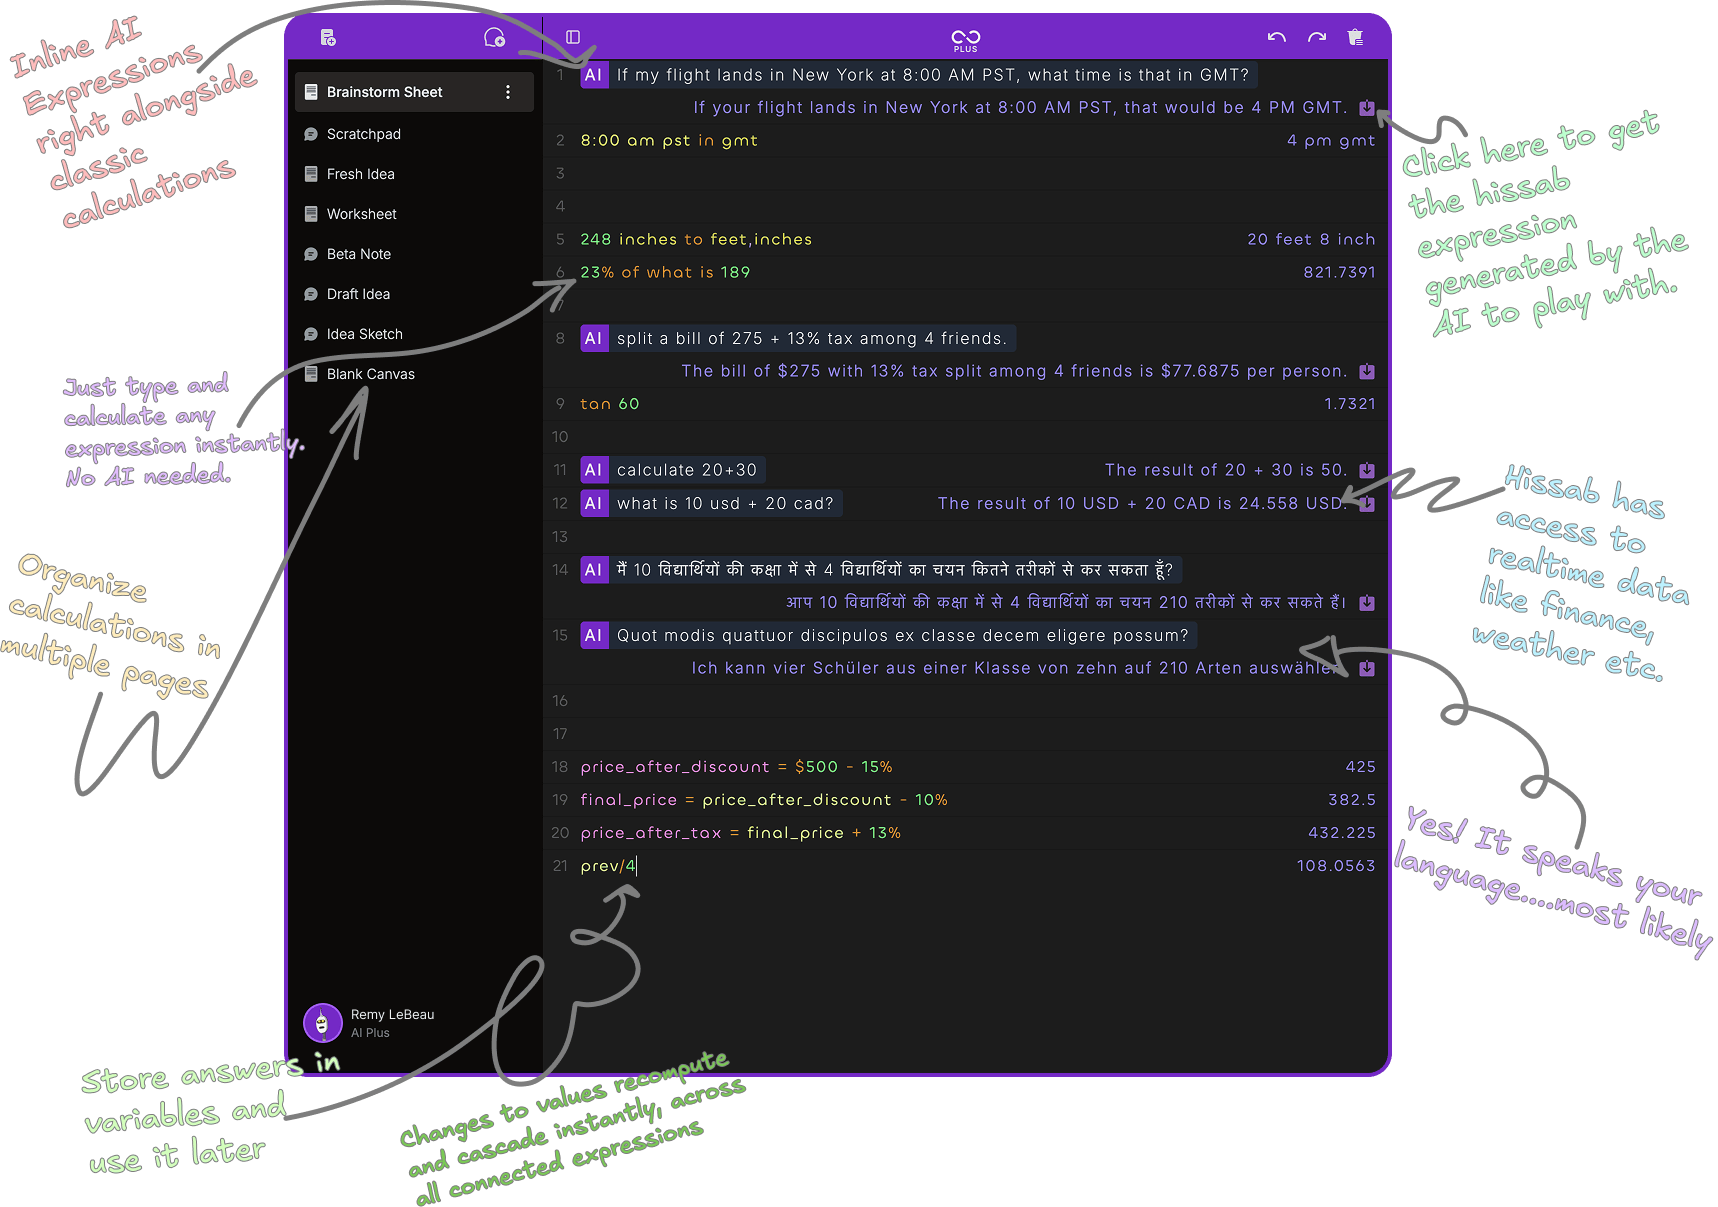Insert expression from the German AI answer
The width and height of the screenshot is (1718, 1207).
click(x=1367, y=669)
